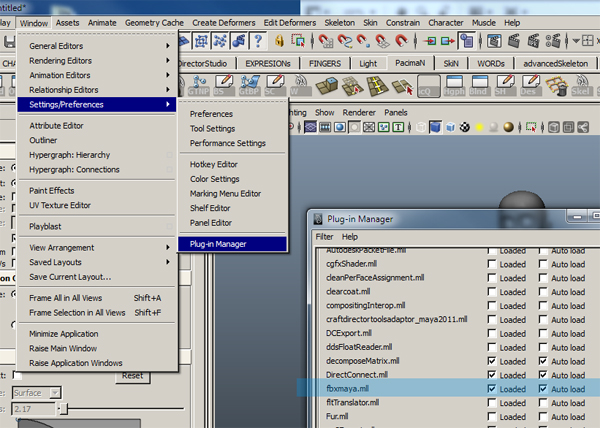Expand the Animation Editors submenu
Screen dimensions: 600x428
point(96,75)
